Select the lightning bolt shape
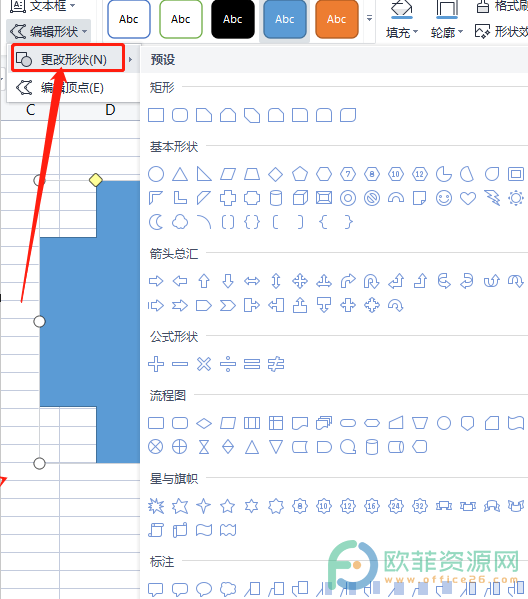 tap(492, 198)
